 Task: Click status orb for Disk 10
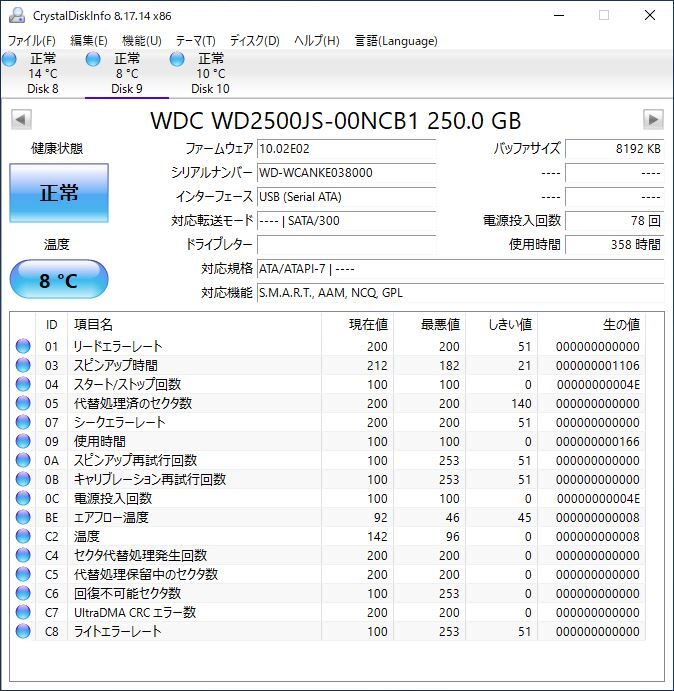click(x=177, y=59)
